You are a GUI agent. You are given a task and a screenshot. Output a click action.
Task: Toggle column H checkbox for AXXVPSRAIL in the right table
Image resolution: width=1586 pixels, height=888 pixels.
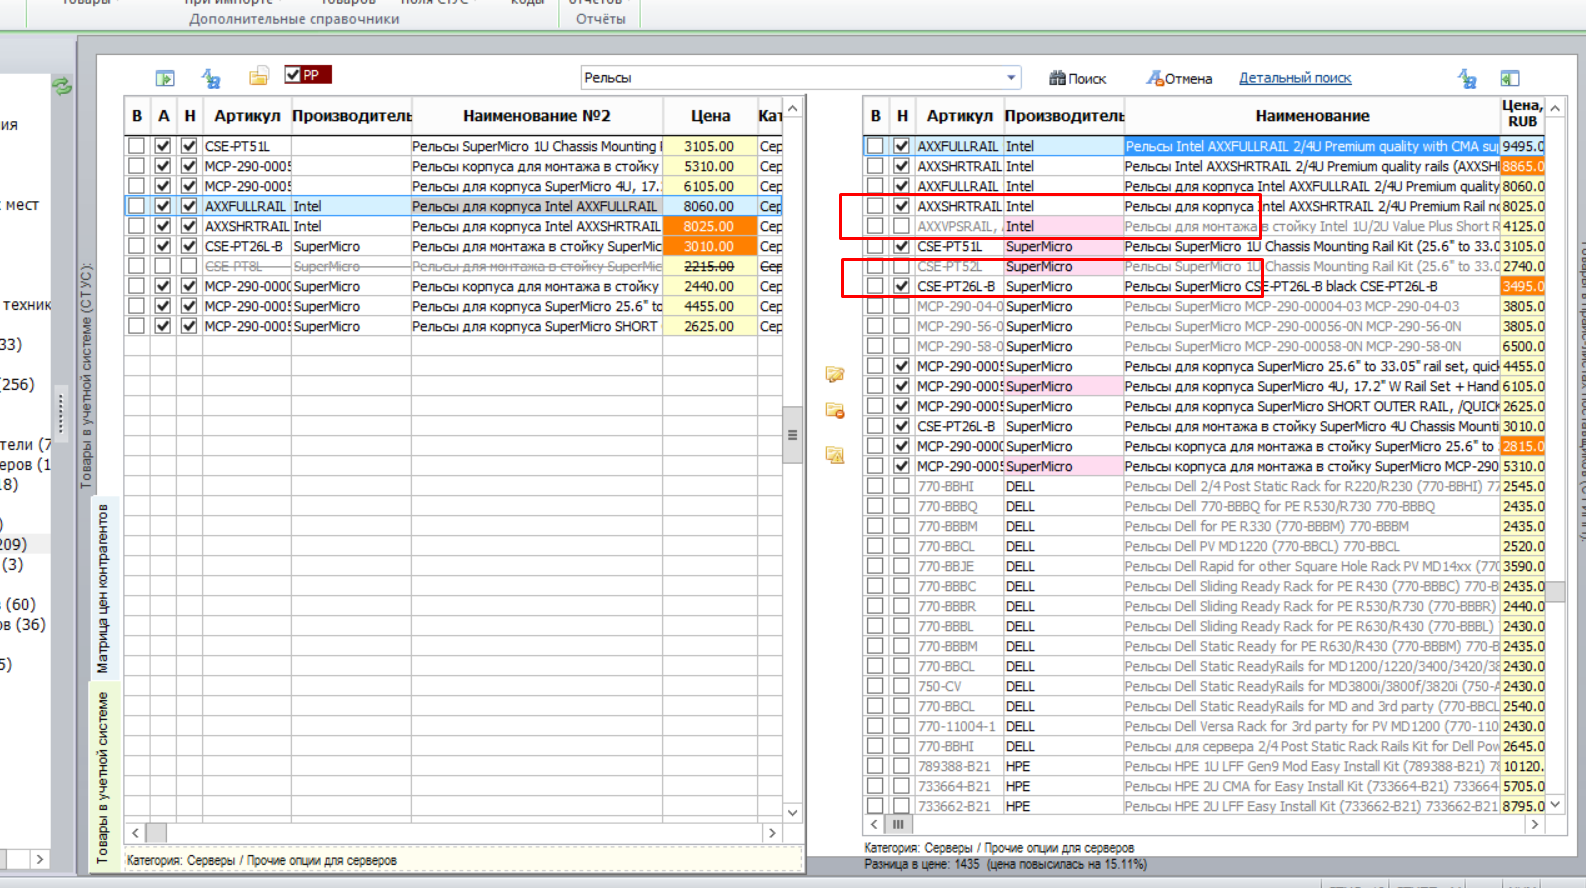(x=901, y=226)
